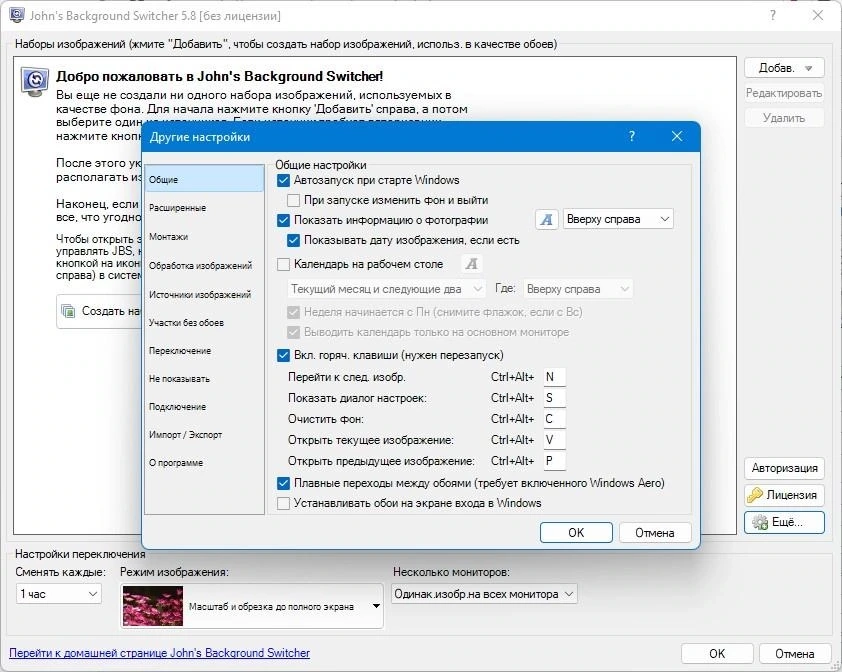The height and width of the screenshot is (672, 842).
Task: Open Сменять каждые 1 час dropdown
Action: [x=59, y=594]
